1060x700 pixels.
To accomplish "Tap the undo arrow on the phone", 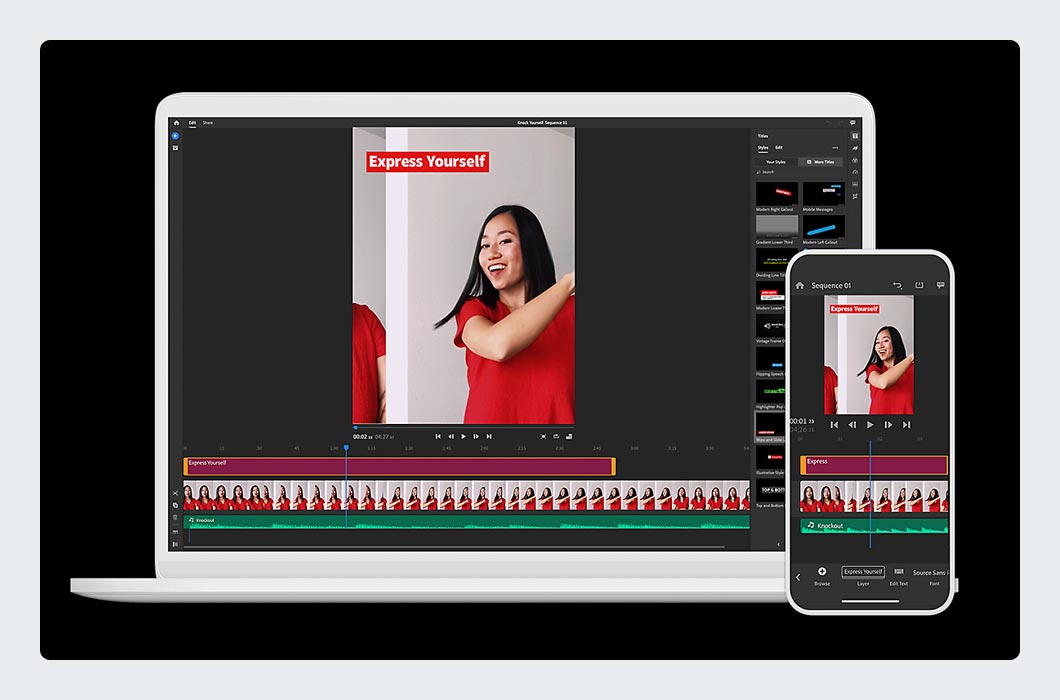I will point(898,285).
